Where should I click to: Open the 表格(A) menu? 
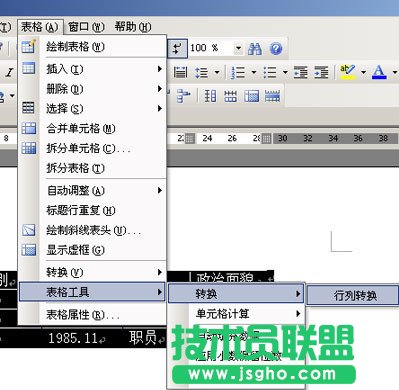coord(40,27)
